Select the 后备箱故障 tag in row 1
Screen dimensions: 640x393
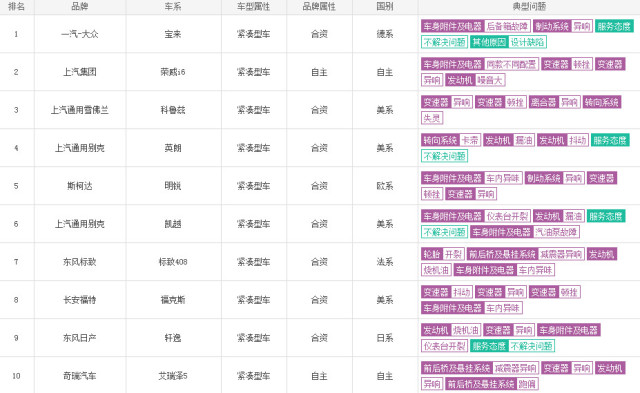507,27
